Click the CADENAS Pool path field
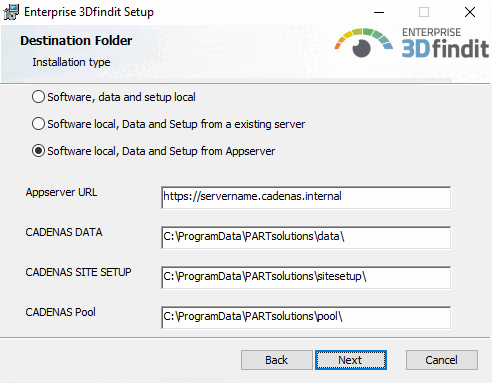The height and width of the screenshot is (383, 492). click(306, 317)
